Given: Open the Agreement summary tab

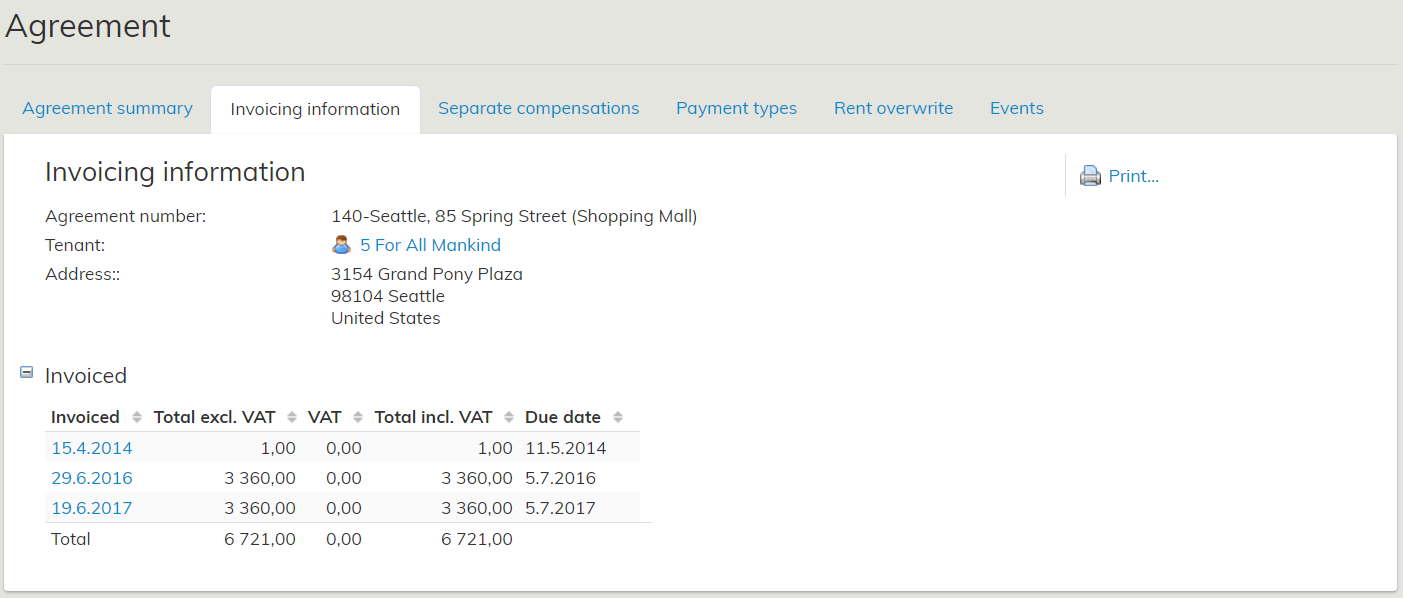Looking at the screenshot, I should pyautogui.click(x=107, y=108).
